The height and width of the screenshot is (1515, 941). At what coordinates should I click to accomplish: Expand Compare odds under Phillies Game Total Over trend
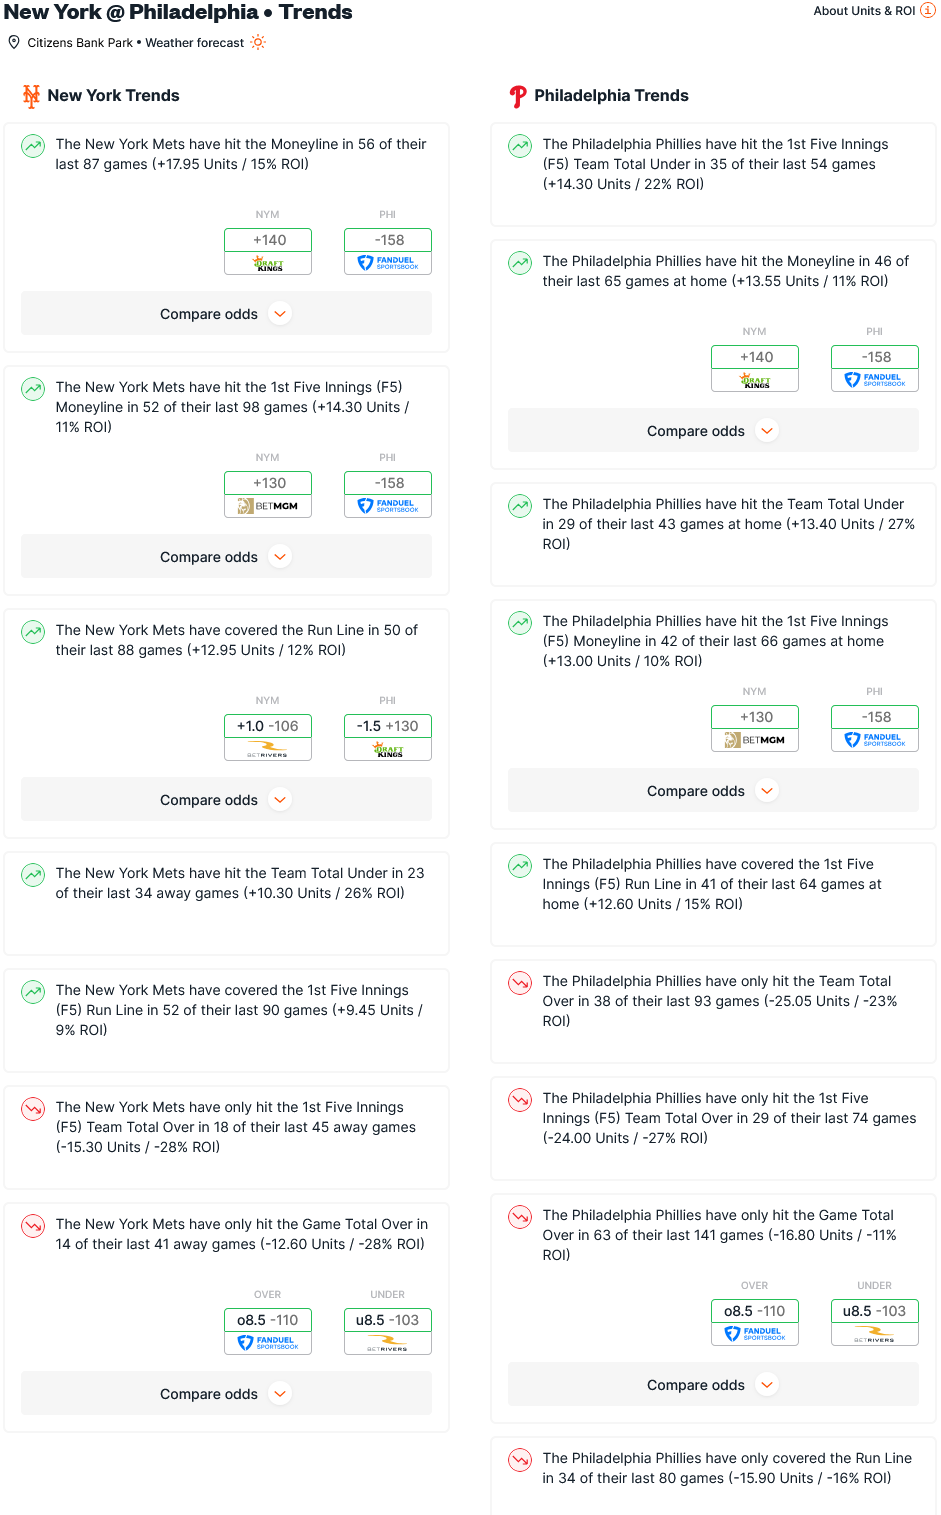pos(713,1384)
